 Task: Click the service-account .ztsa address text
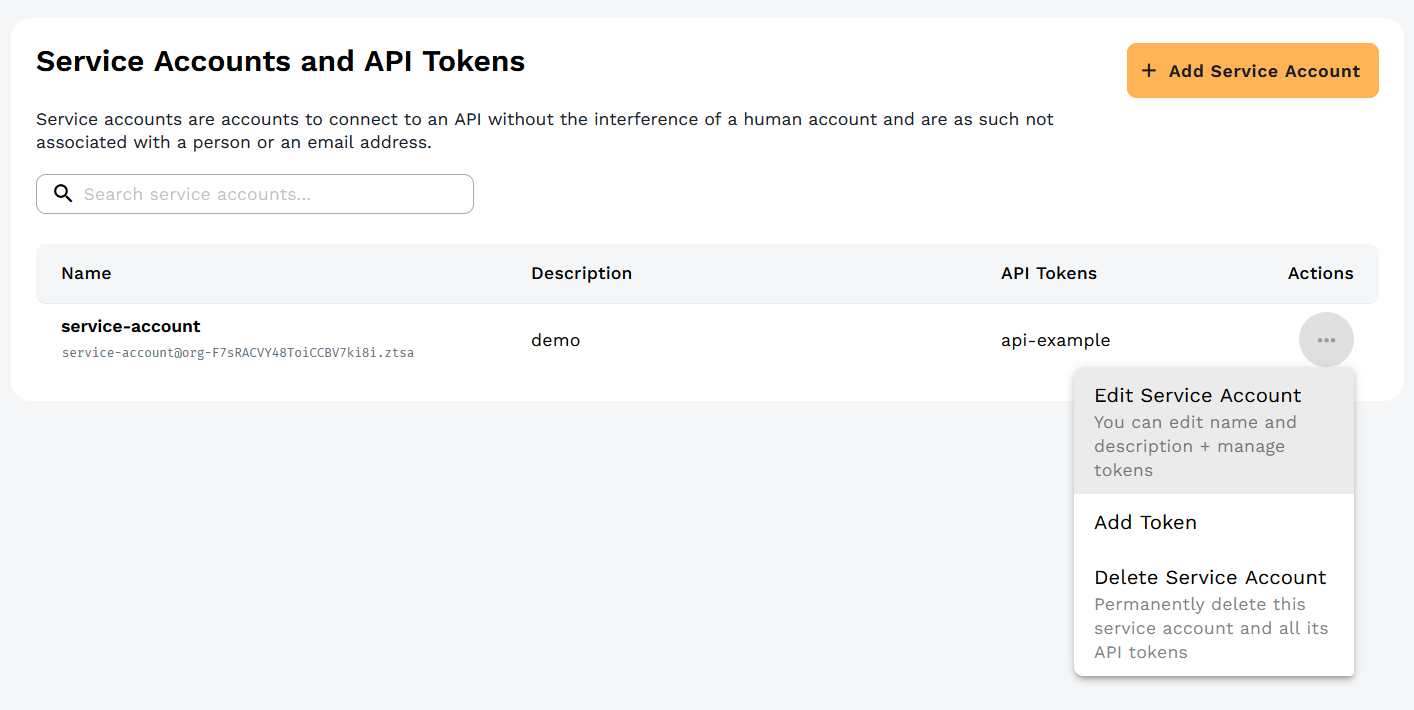click(237, 353)
